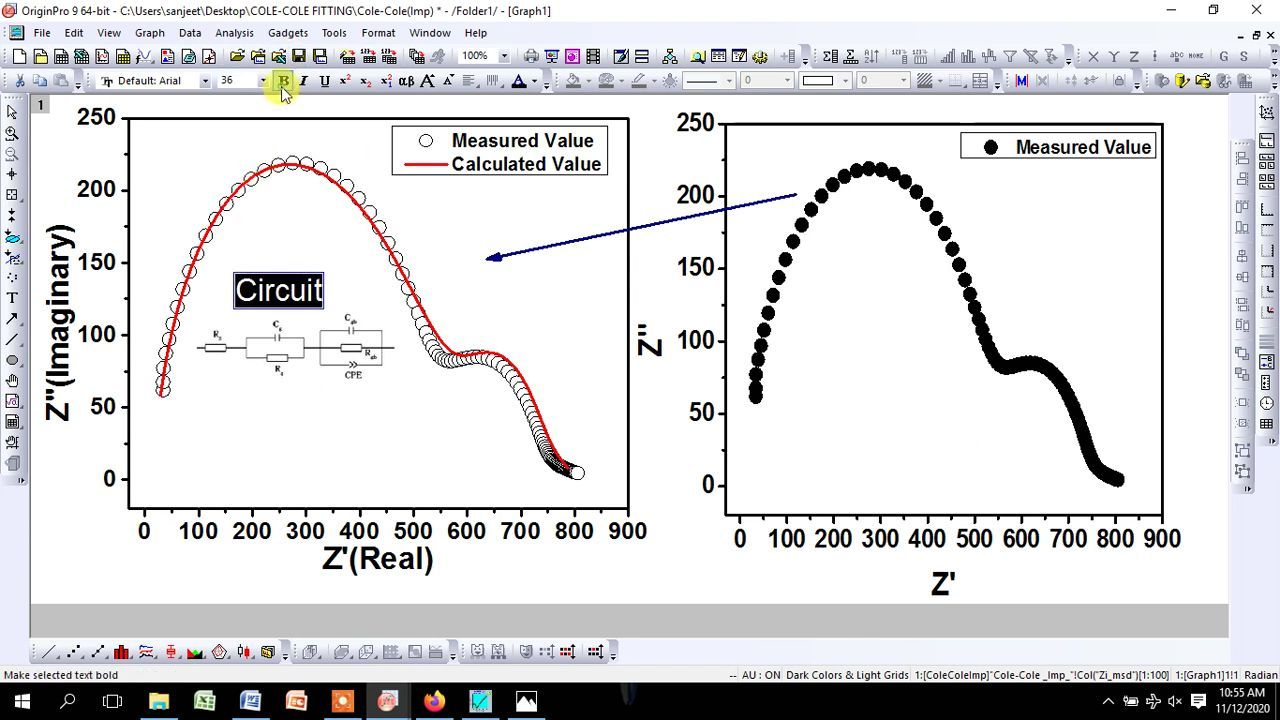Open the line style dropdown
The height and width of the screenshot is (720, 1280).
pyautogui.click(x=709, y=81)
